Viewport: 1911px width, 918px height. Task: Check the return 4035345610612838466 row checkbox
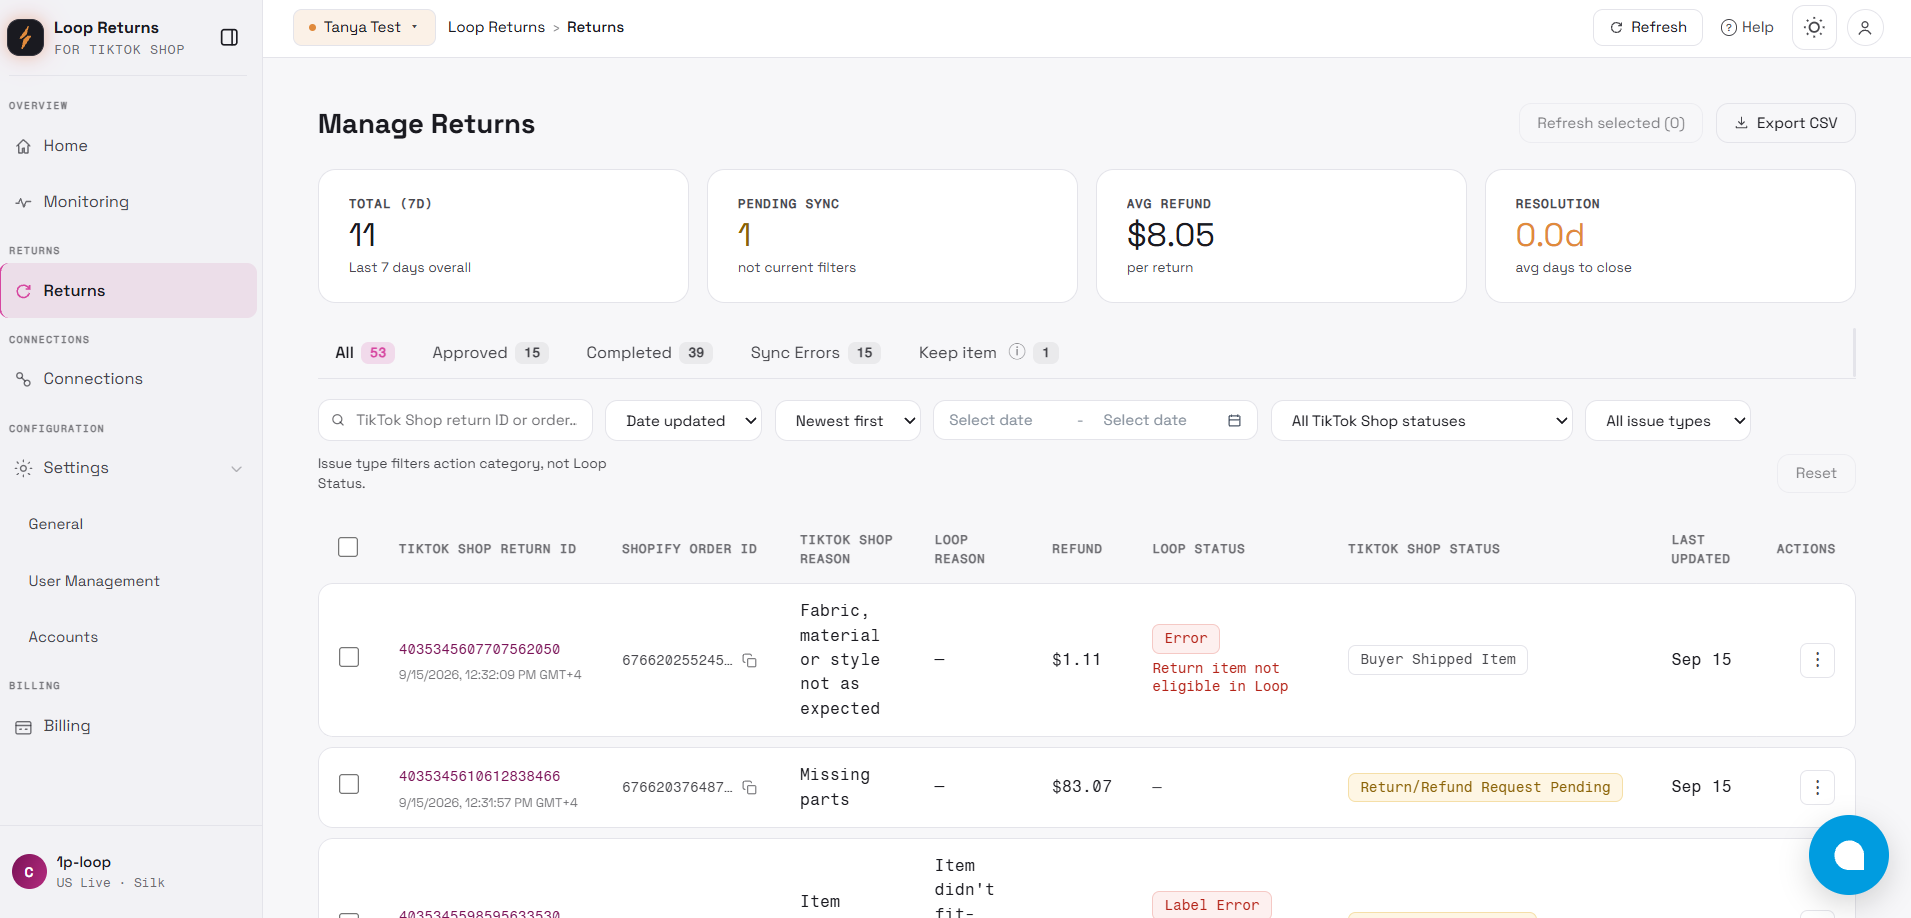click(x=349, y=784)
